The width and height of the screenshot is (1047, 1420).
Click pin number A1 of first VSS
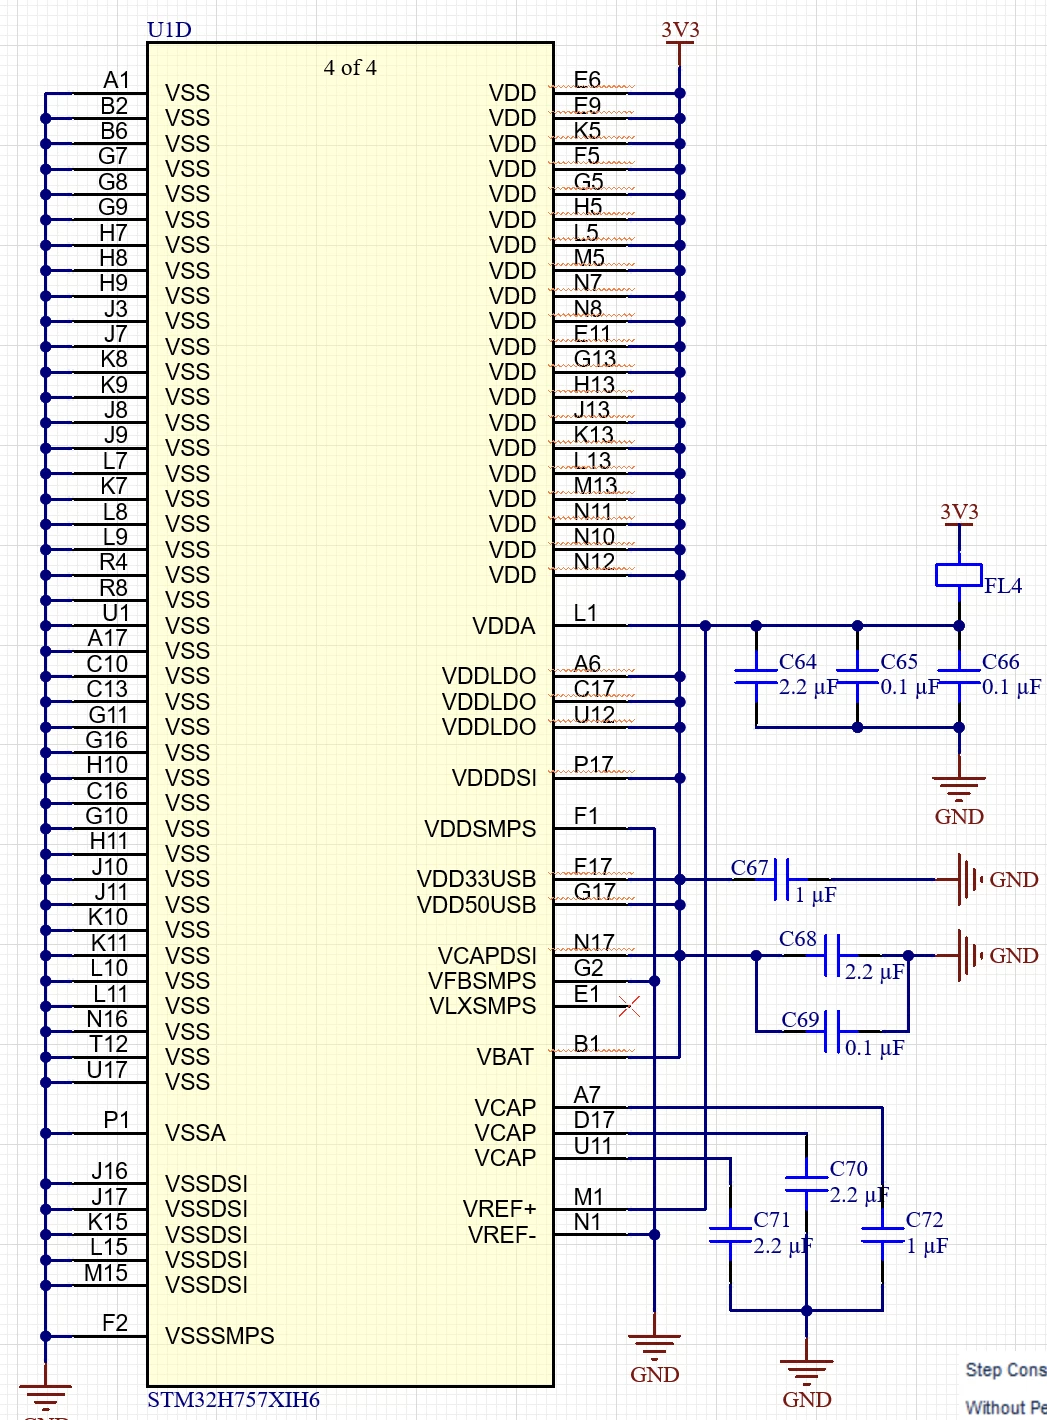tap(117, 80)
